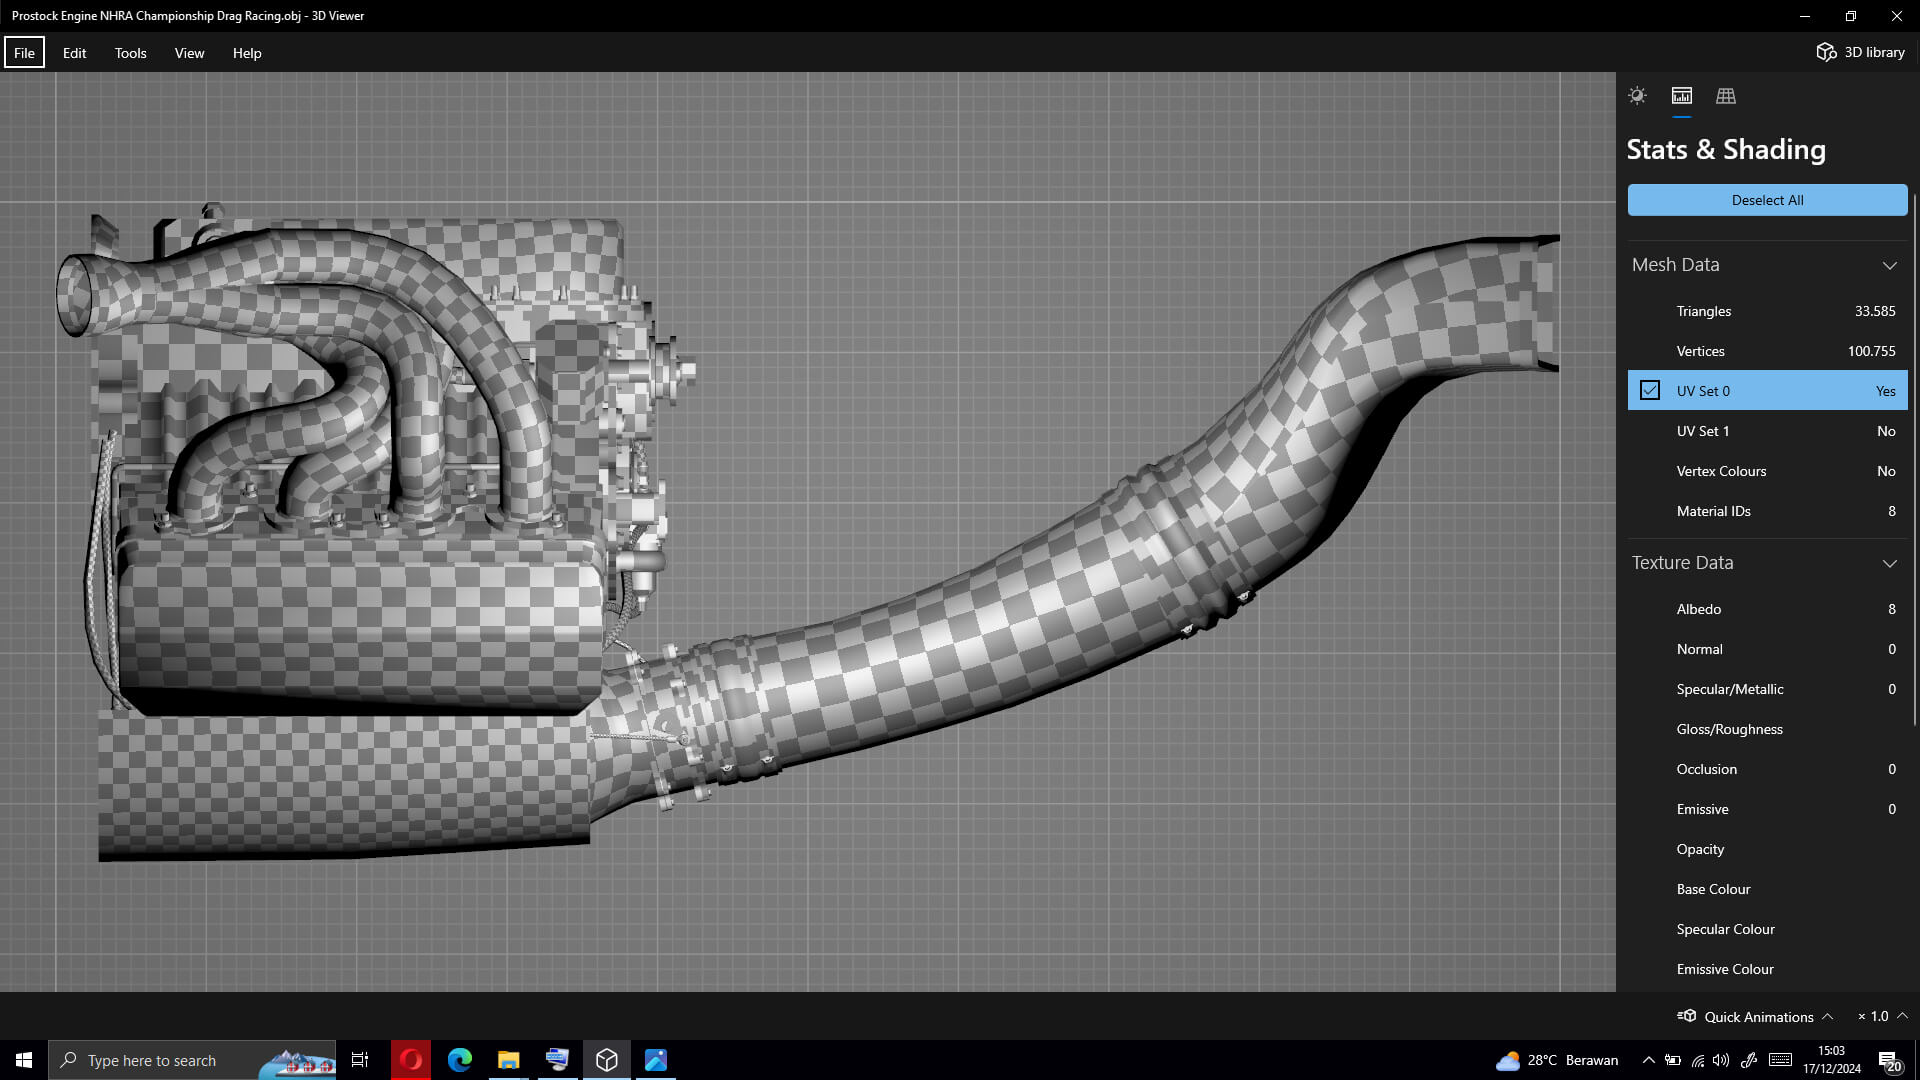Open Opera browser from the taskbar
Image resolution: width=1920 pixels, height=1080 pixels.
pyautogui.click(x=410, y=1060)
